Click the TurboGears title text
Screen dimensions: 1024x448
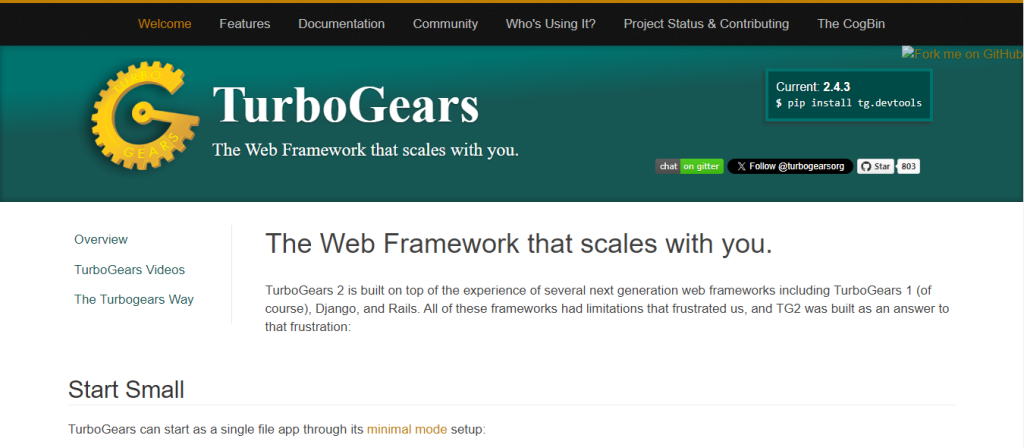click(345, 105)
